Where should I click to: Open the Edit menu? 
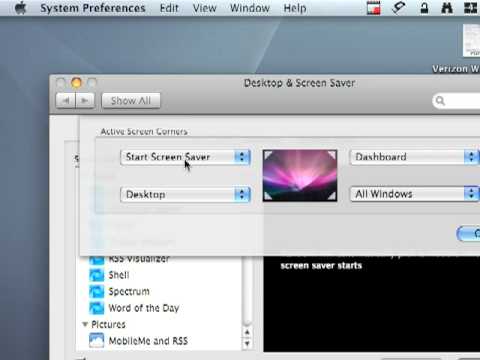tap(169, 8)
